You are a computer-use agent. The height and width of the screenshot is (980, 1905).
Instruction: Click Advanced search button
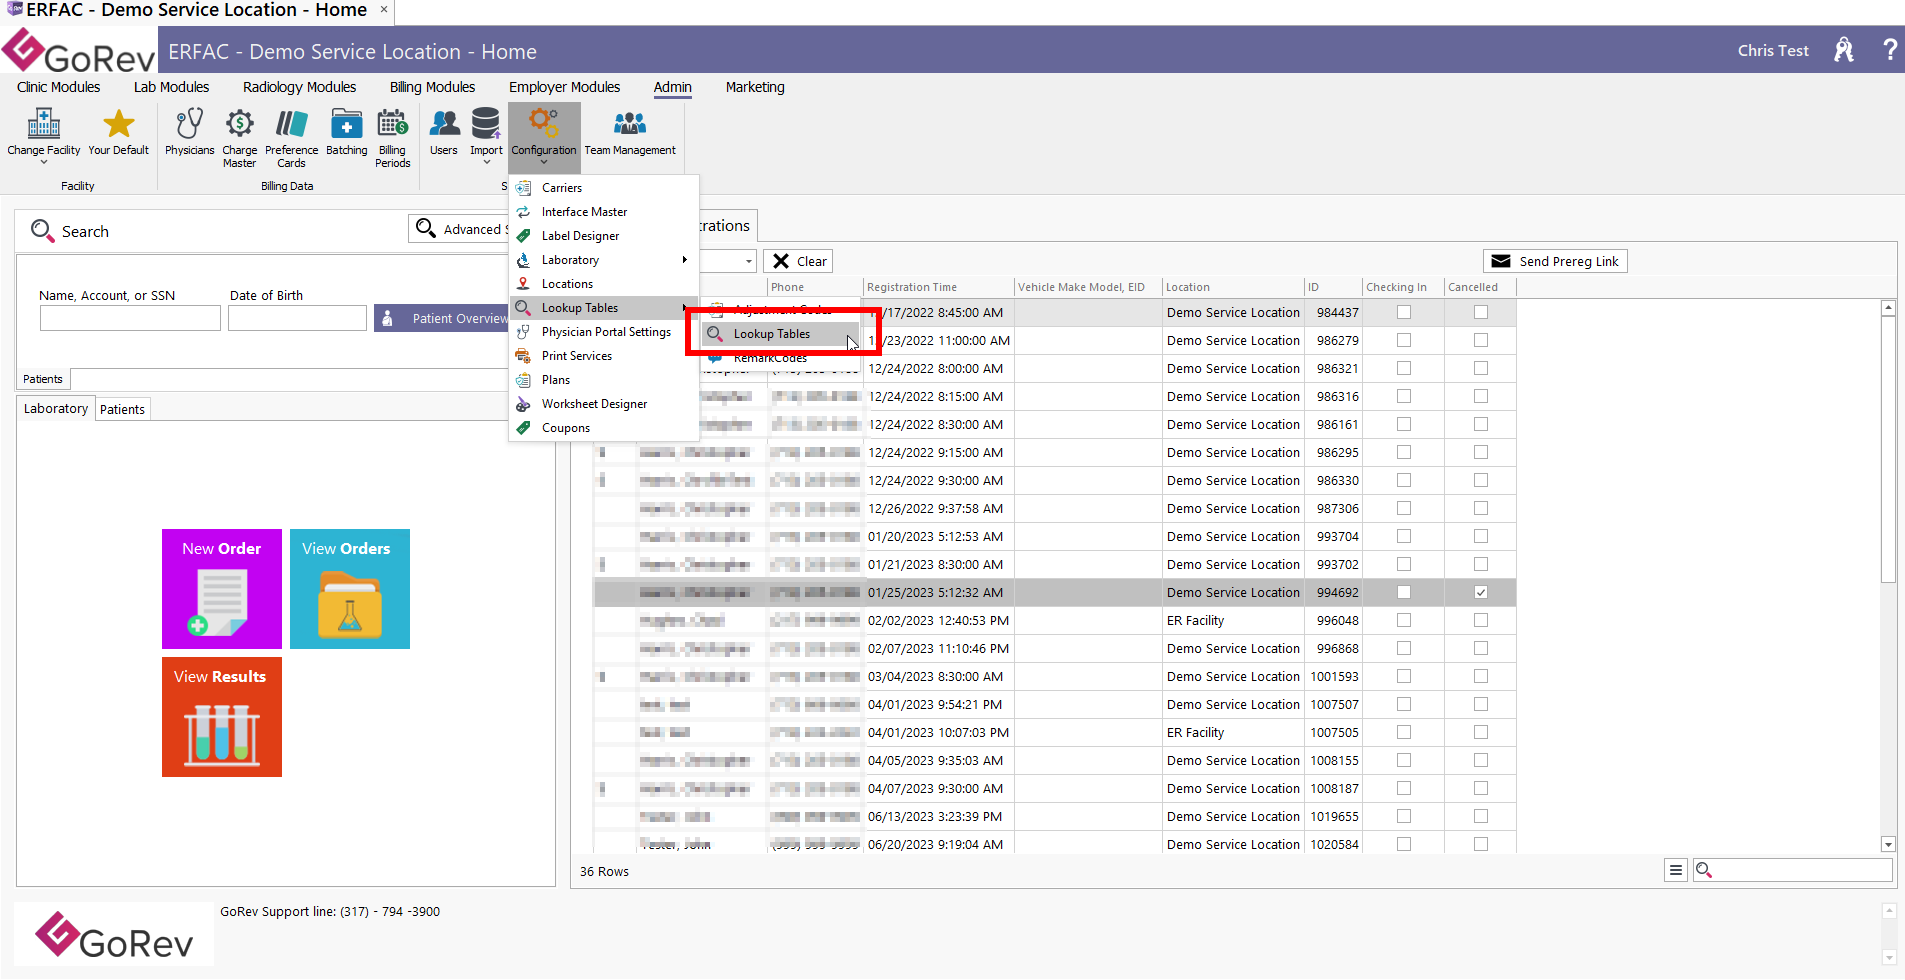point(460,229)
